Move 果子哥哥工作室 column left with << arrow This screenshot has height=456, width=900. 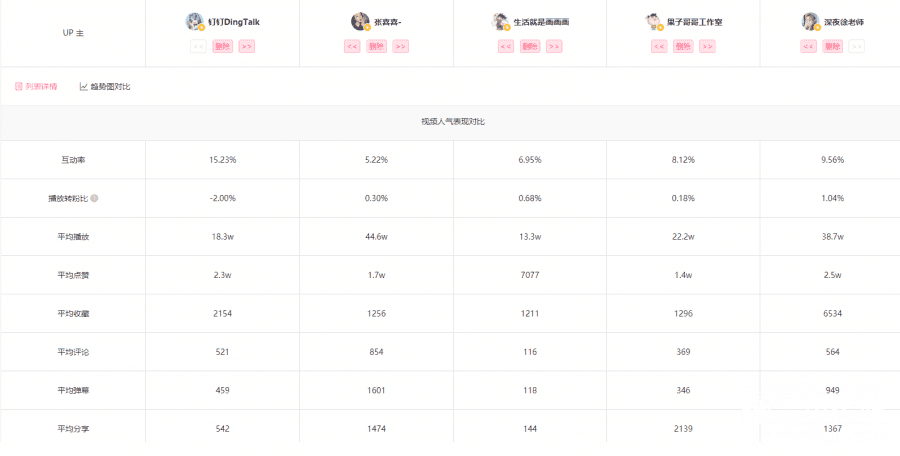click(659, 46)
